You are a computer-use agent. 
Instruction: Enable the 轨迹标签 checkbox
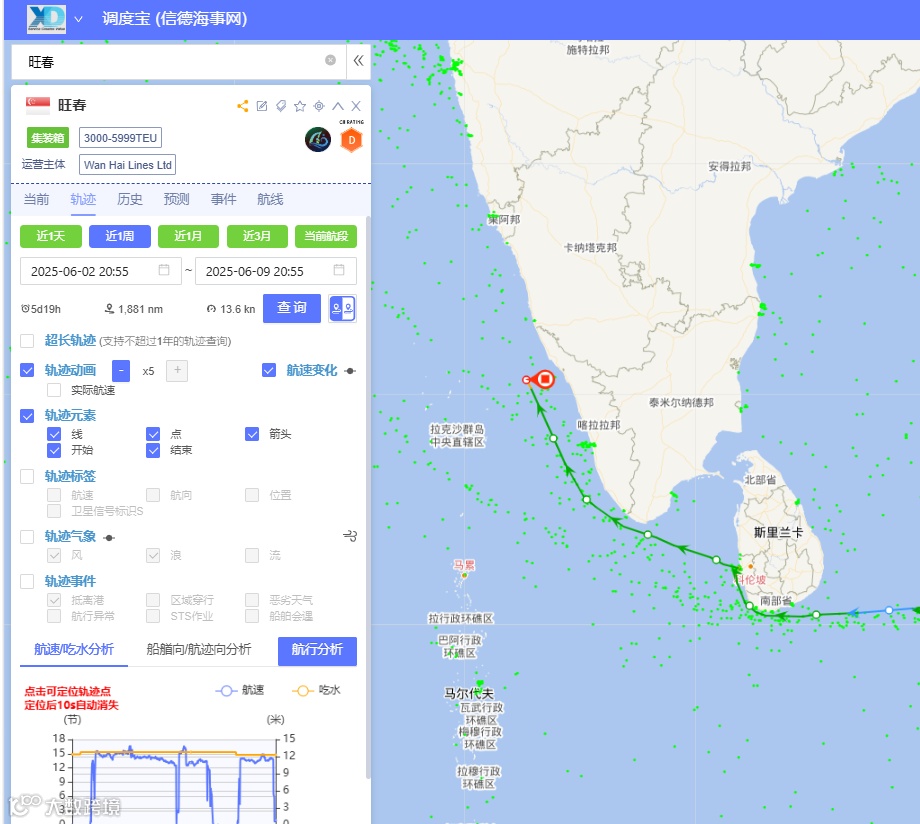pos(27,476)
